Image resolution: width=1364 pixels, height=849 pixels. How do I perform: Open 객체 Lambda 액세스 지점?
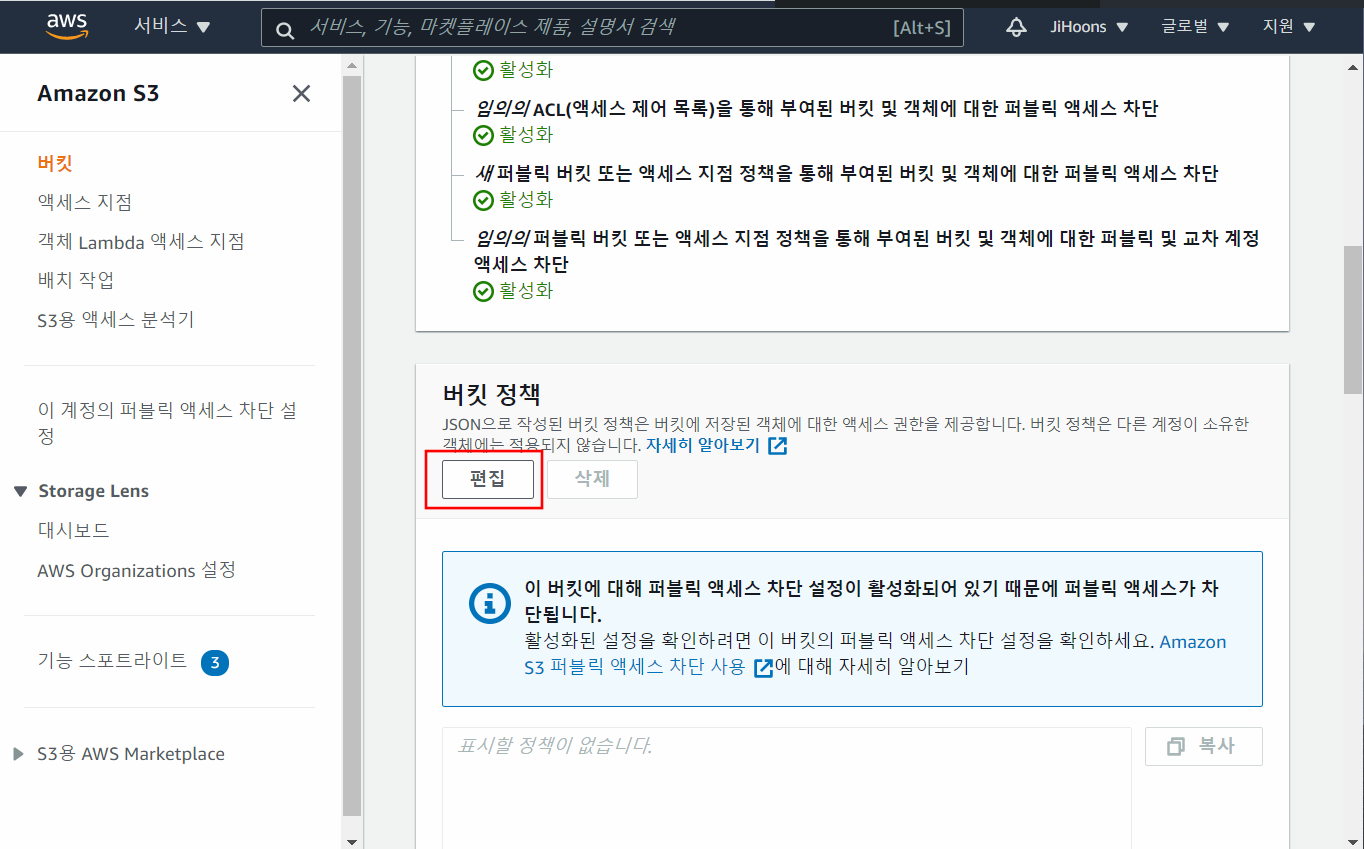141,241
